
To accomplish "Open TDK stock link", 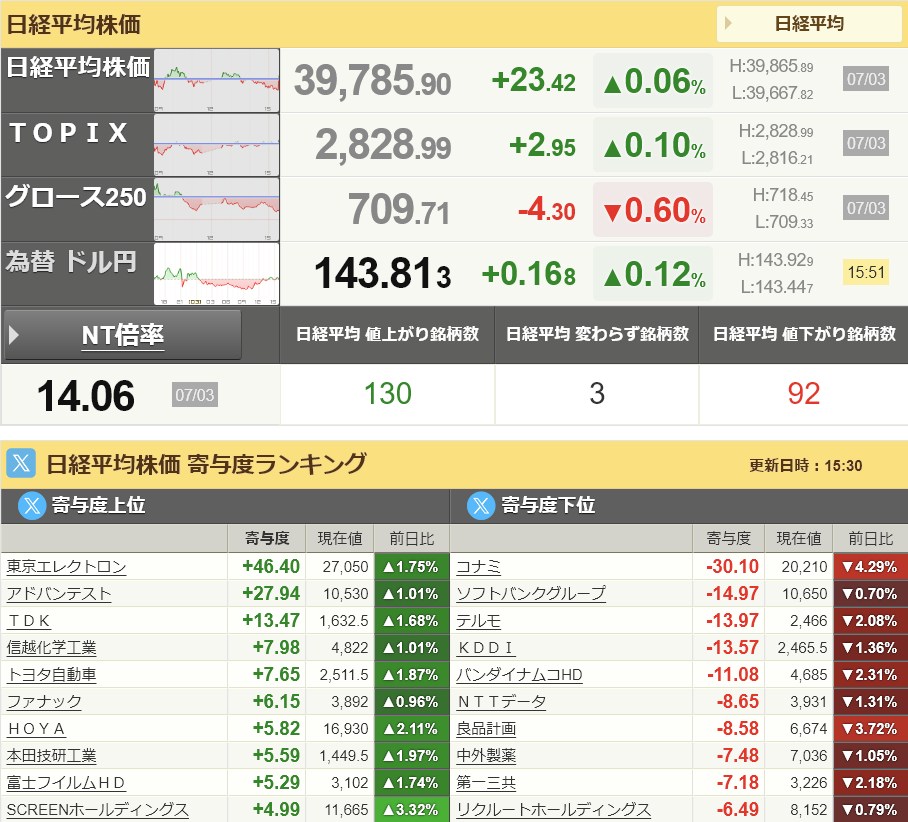I will pyautogui.click(x=29, y=621).
